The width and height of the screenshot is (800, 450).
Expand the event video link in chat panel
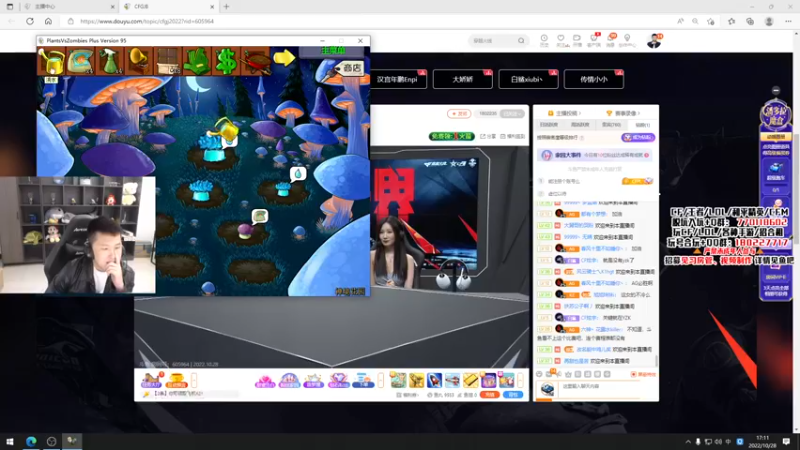(623, 113)
